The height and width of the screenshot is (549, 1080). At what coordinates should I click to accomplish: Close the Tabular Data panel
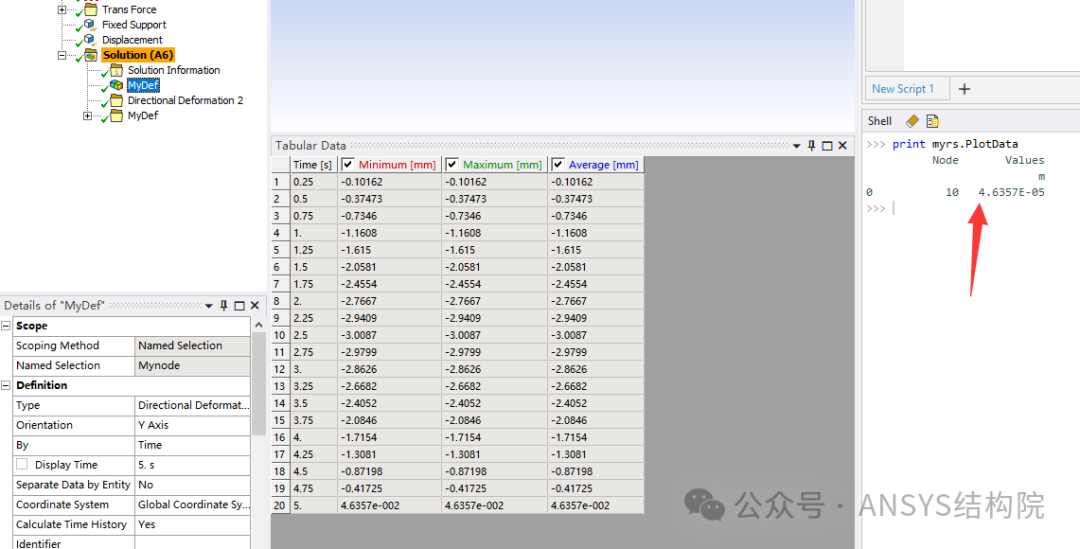coord(842,145)
